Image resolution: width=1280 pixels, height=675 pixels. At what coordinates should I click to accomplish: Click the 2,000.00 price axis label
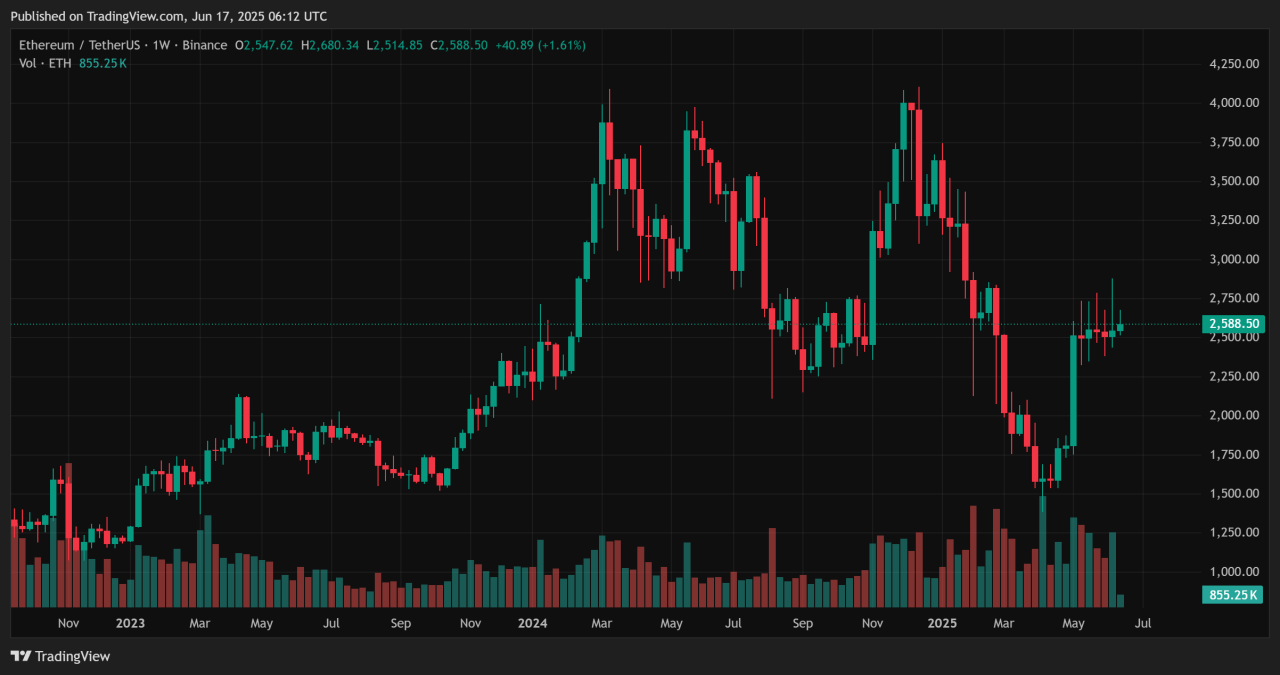point(1233,415)
